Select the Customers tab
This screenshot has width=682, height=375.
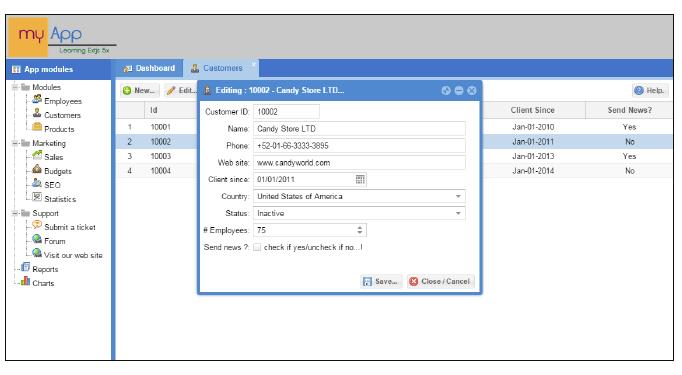pyautogui.click(x=221, y=68)
